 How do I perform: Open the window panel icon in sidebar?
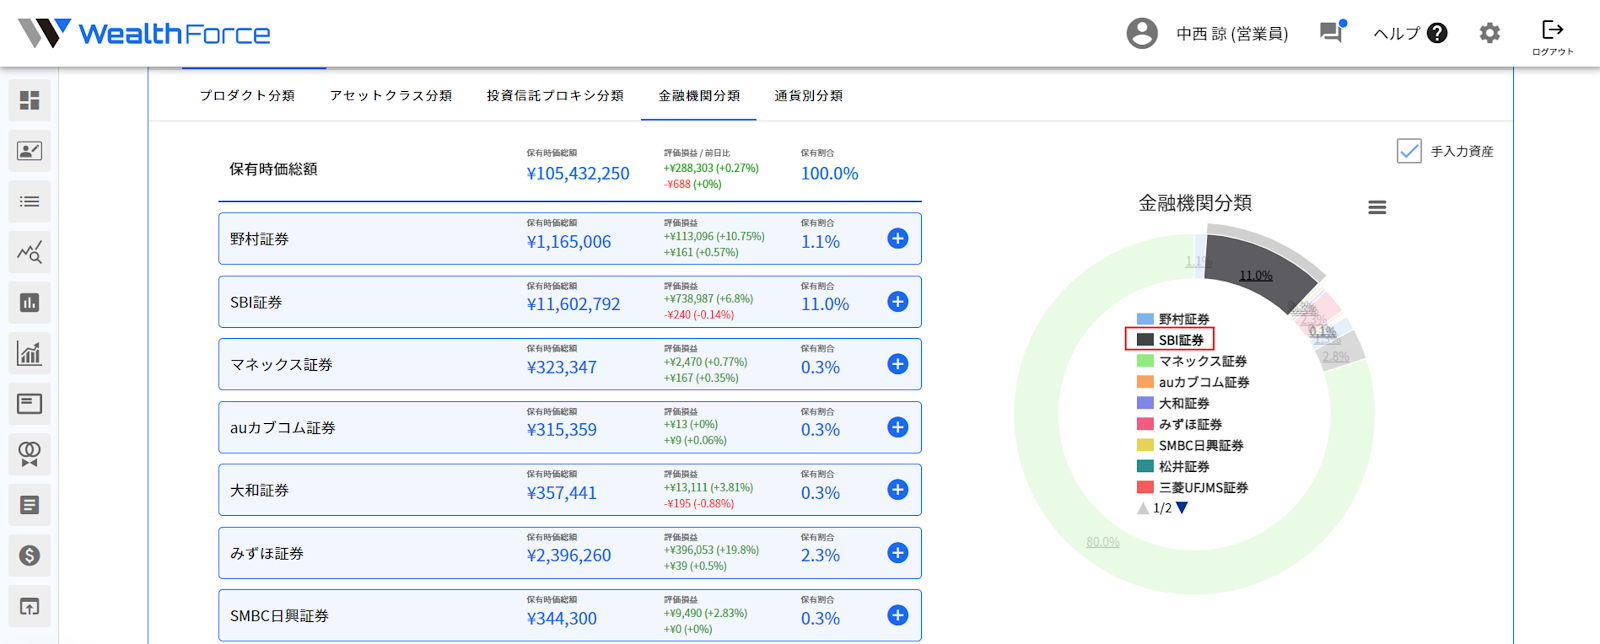point(29,403)
